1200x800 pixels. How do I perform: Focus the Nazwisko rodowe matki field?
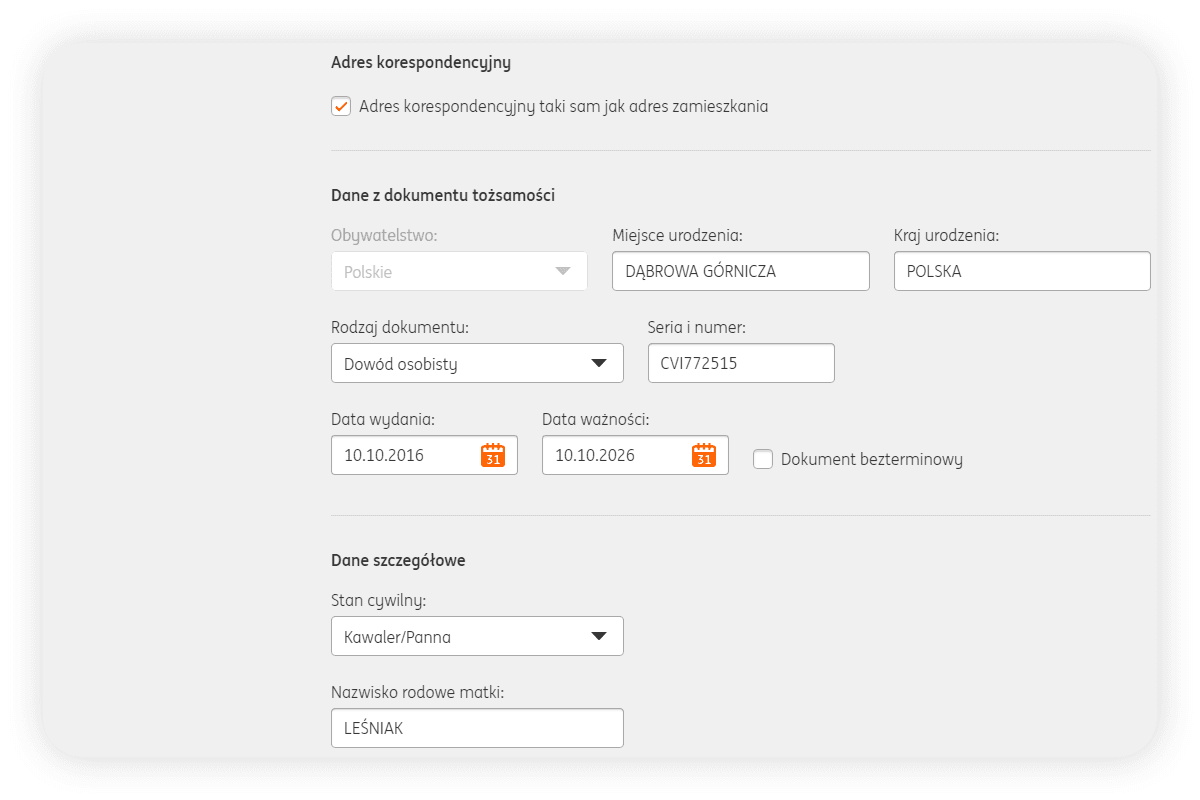pos(477,728)
